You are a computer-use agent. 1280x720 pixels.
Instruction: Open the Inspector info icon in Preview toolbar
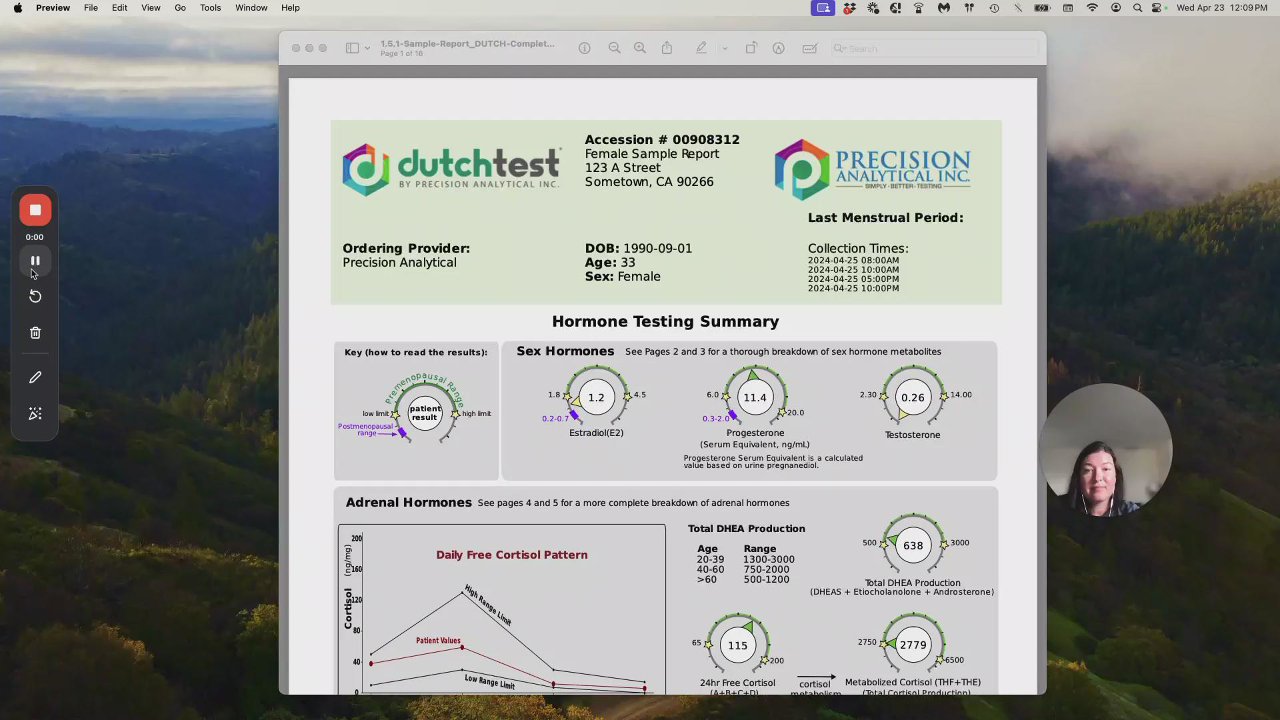point(585,48)
